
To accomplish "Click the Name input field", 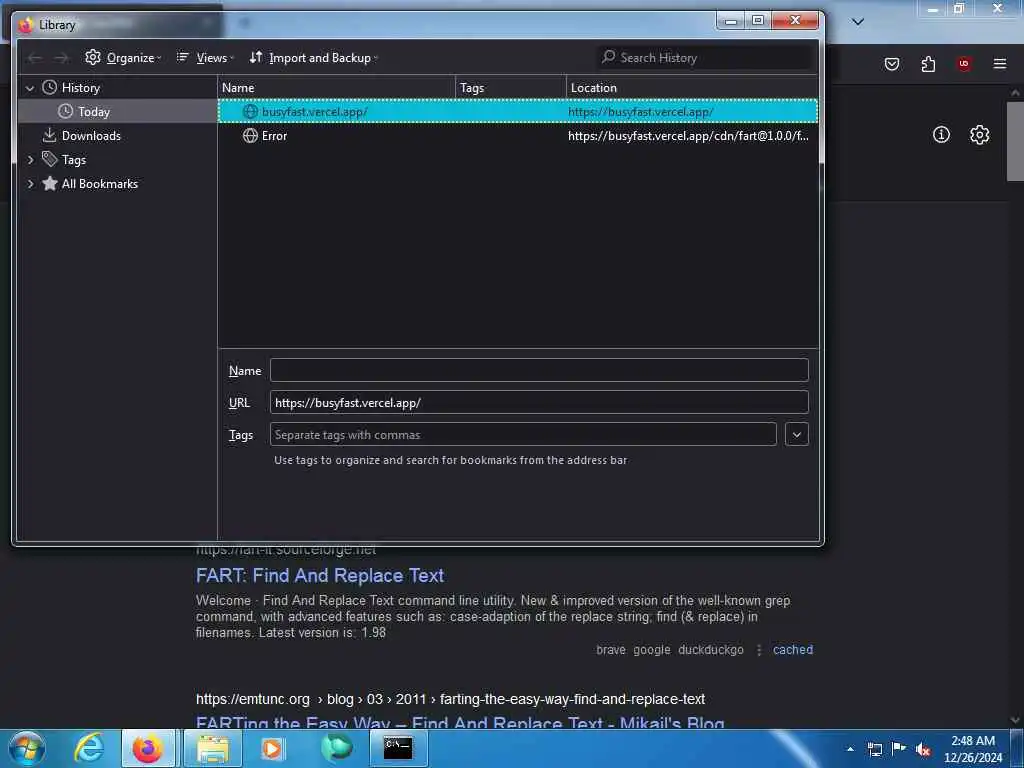I will pos(539,370).
